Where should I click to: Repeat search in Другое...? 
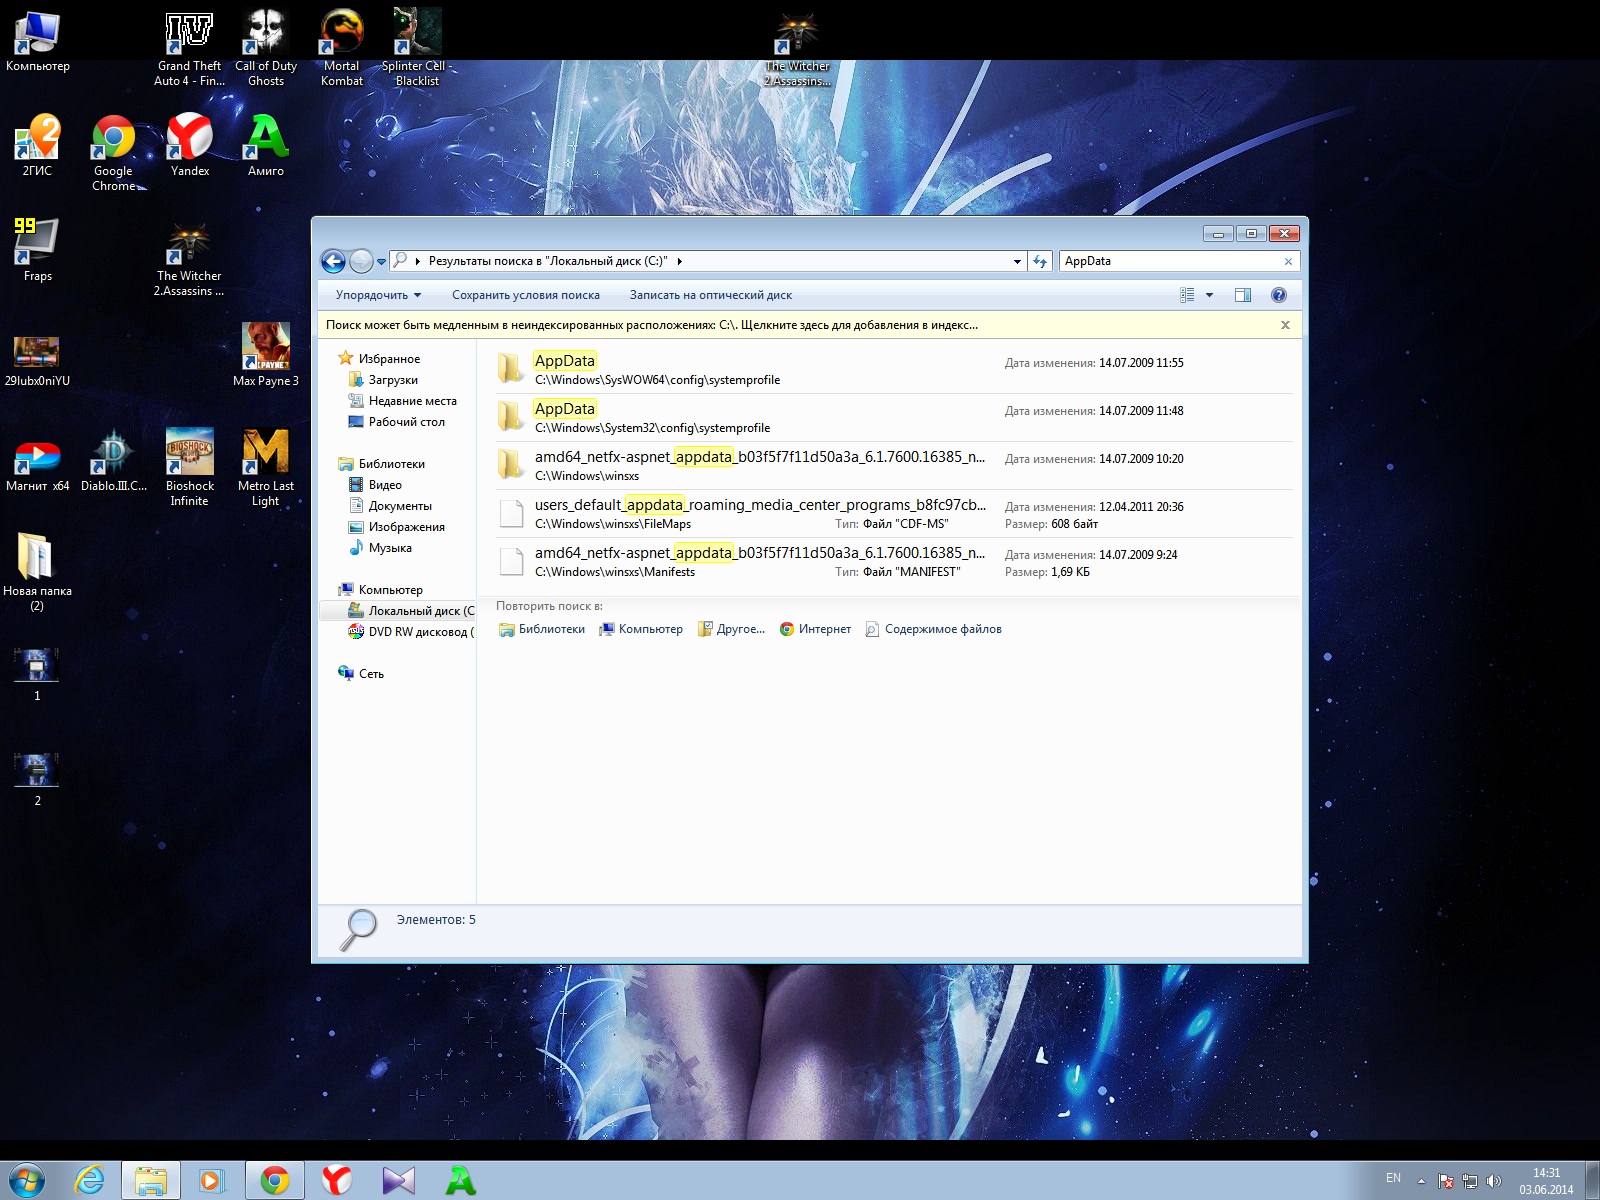(x=731, y=629)
